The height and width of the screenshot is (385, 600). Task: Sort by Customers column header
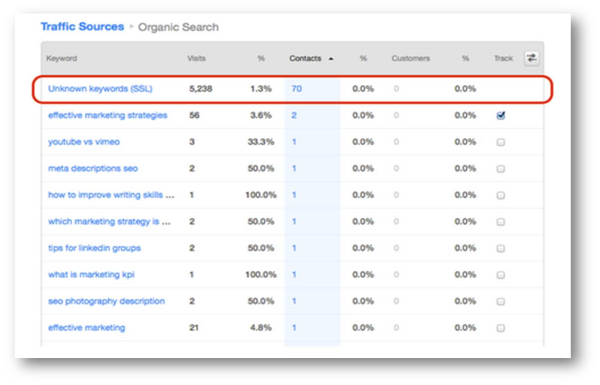pos(411,59)
